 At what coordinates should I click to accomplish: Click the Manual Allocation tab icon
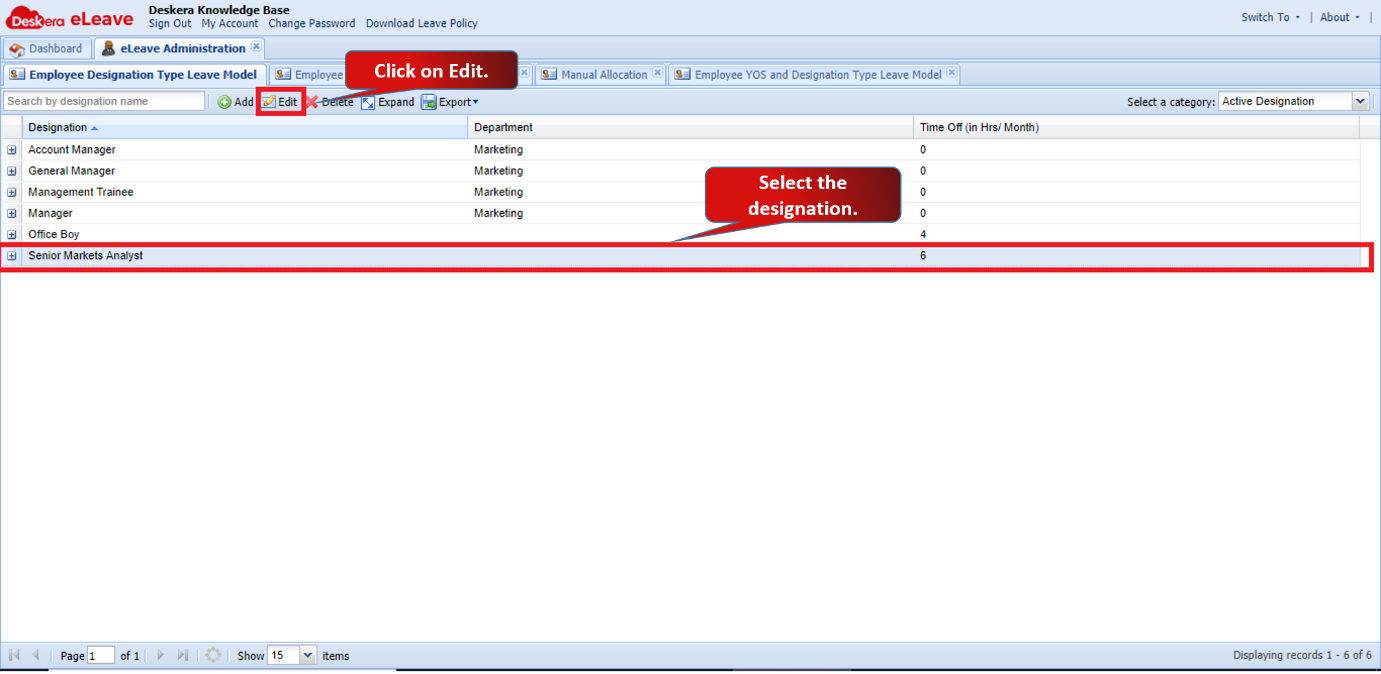[548, 75]
